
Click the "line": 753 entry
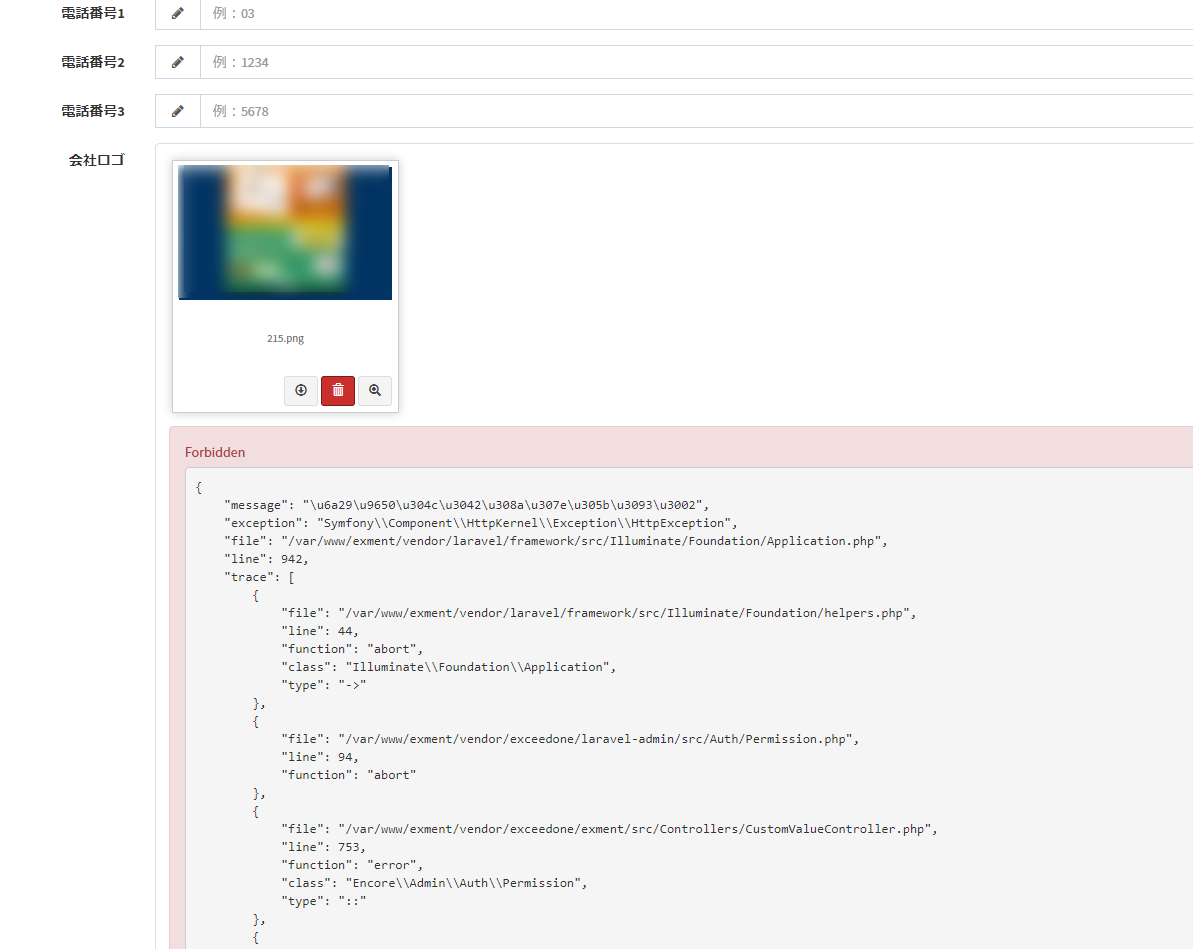(323, 847)
